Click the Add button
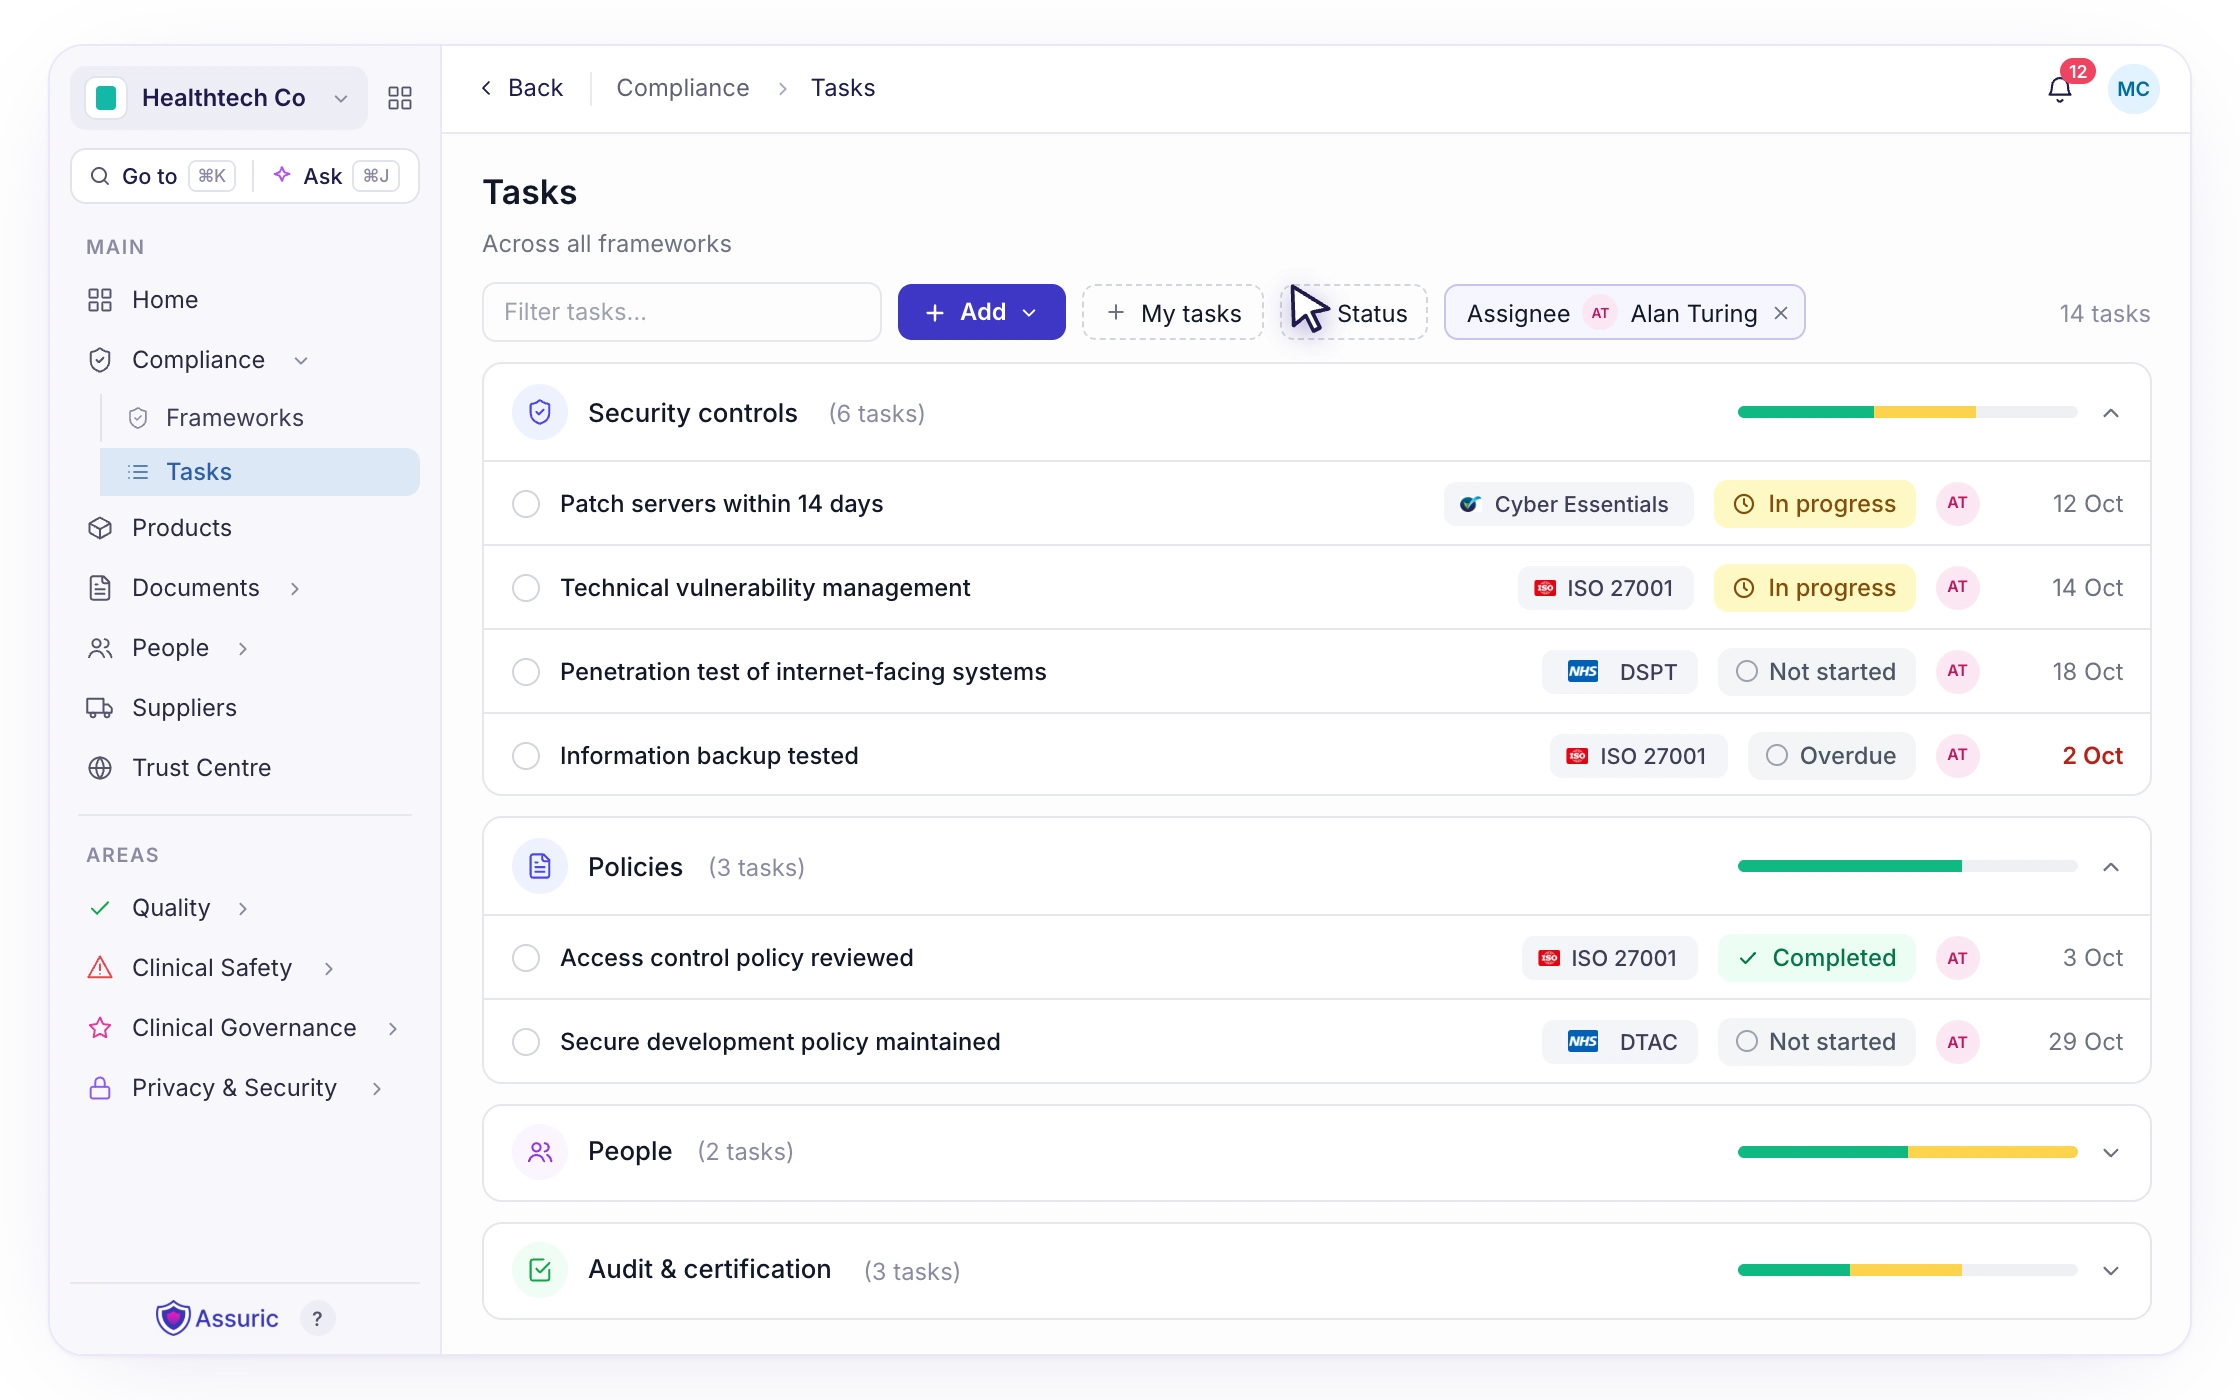This screenshot has height=1400, width=2240. [981, 312]
